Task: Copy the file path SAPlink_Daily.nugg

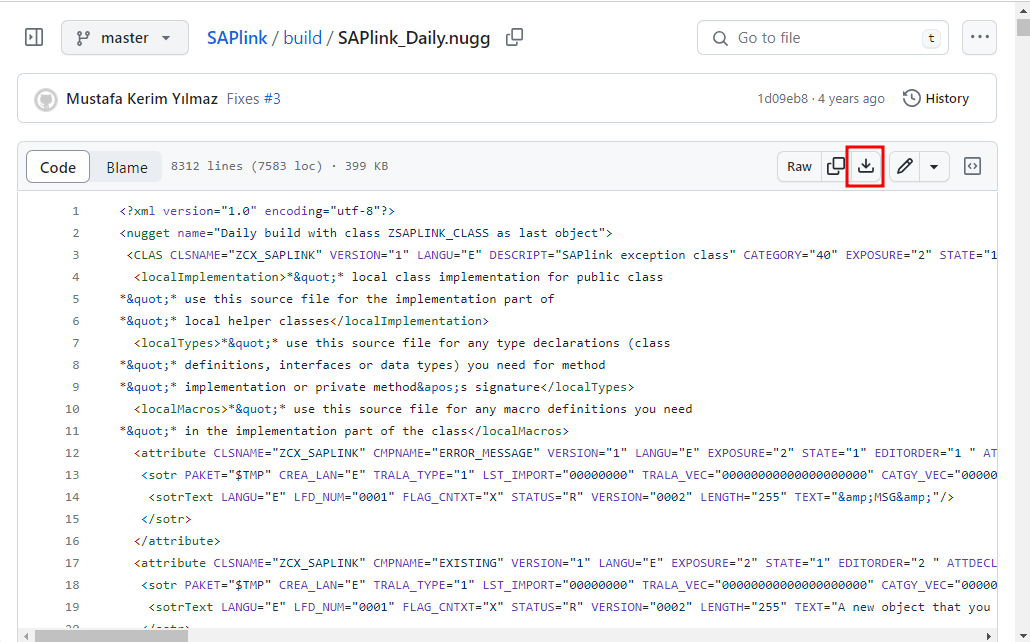Action: coord(514,37)
